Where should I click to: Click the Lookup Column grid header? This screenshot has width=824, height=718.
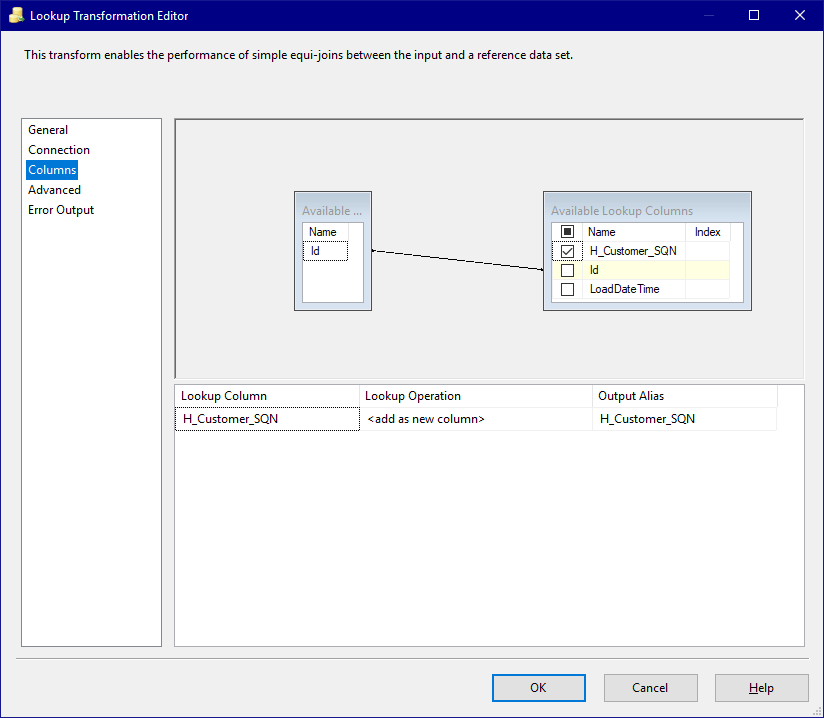tap(267, 396)
